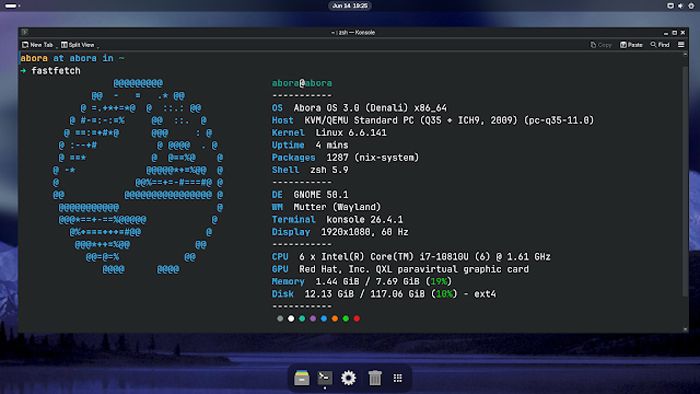The image size is (700, 394).
Task: Click the Copy toolbar button
Action: 601,45
